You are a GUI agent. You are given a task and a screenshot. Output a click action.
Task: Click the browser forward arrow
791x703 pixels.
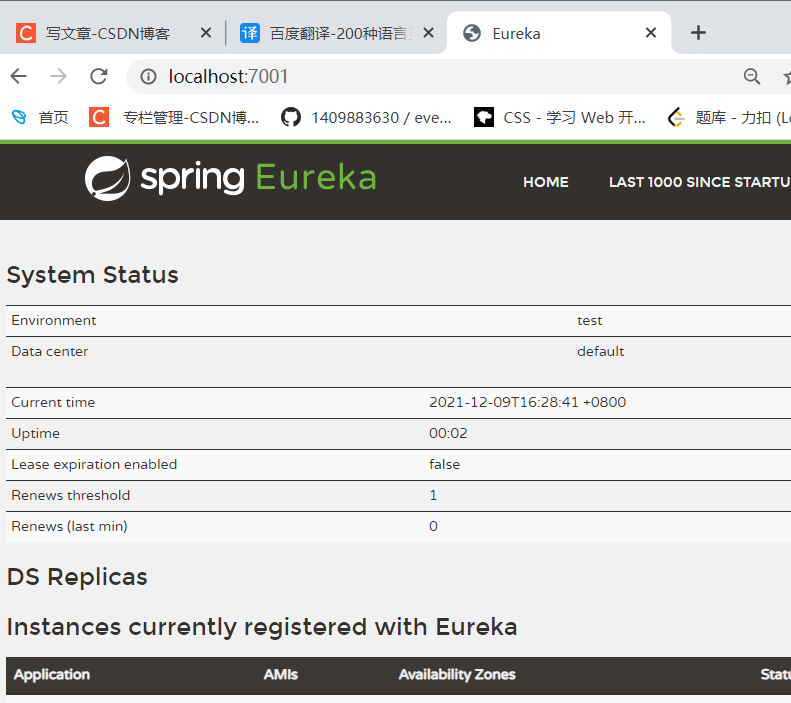[59, 76]
